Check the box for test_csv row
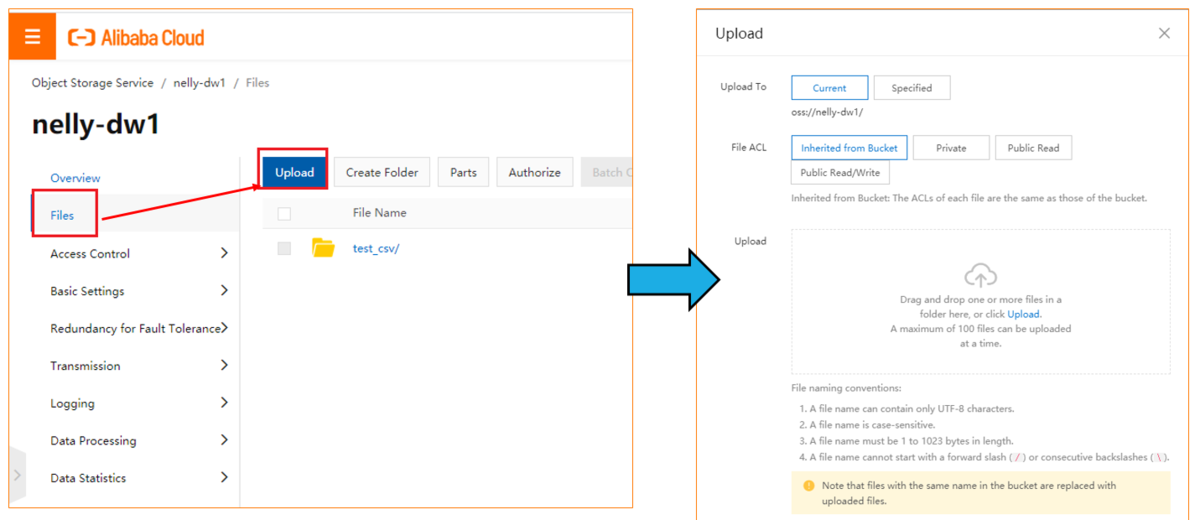Screen dimensions: 1200x520 click(x=284, y=248)
